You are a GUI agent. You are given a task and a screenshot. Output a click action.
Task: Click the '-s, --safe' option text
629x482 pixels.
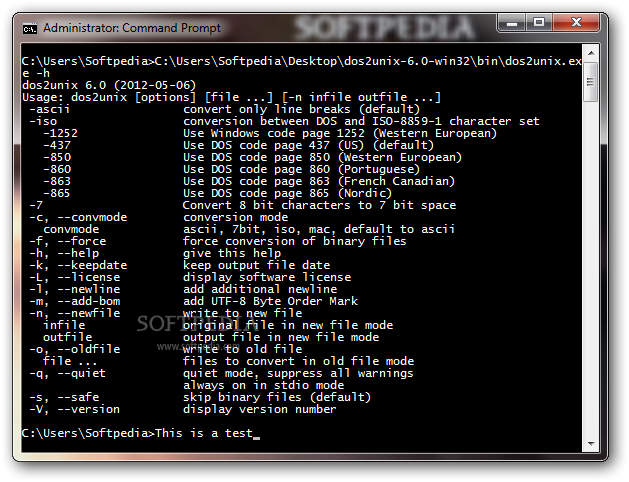tap(64, 397)
